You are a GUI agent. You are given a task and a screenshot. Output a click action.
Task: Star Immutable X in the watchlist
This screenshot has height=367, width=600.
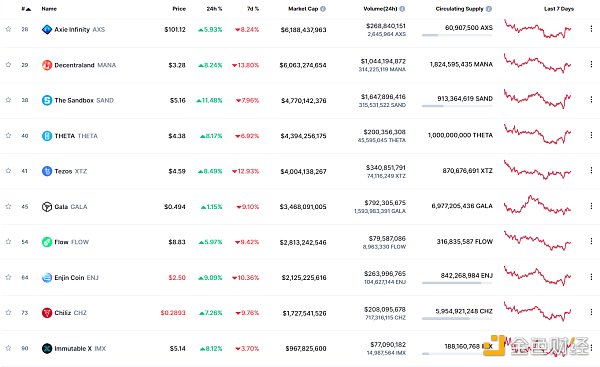pos(8,348)
